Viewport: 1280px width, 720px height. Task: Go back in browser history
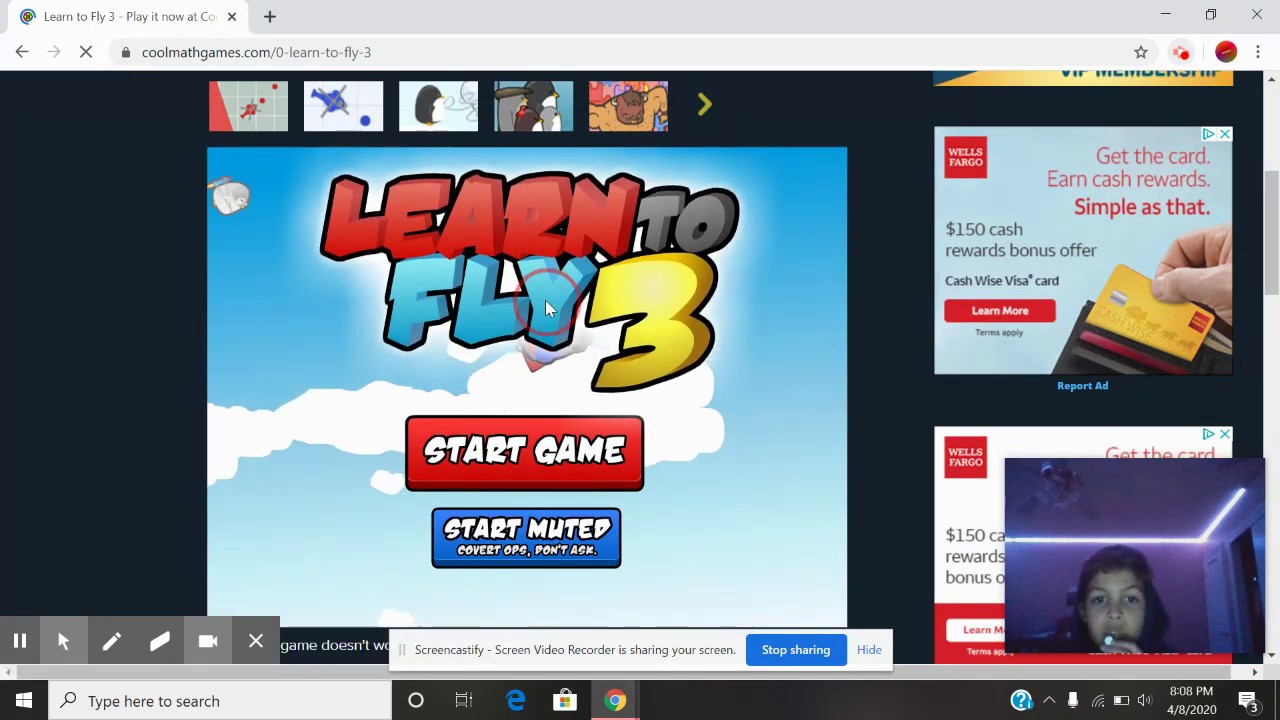tap(22, 52)
